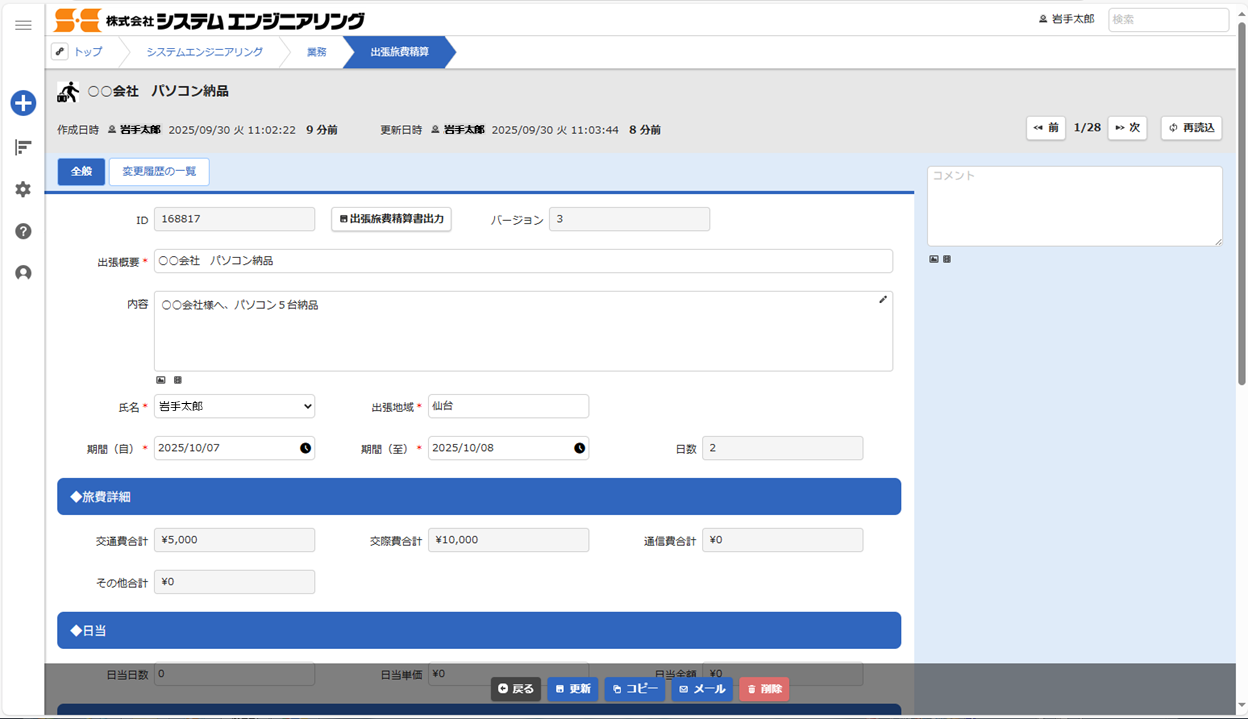Expand the 氏名 dropdown
The image size is (1254, 719).
234,406
